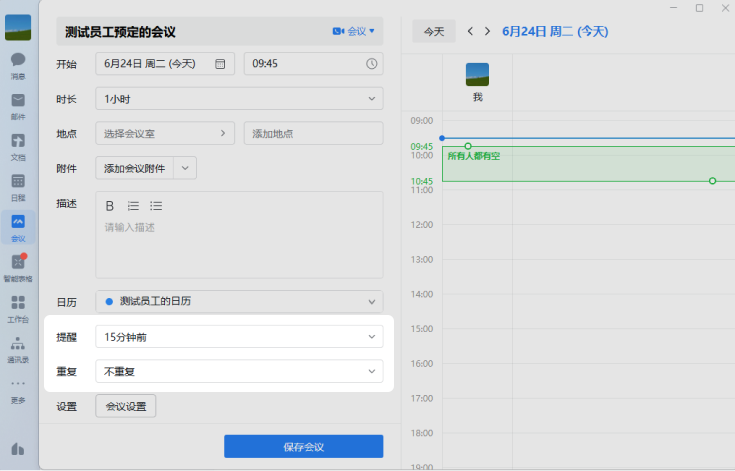Image resolution: width=735 pixels, height=471 pixels.
Task: Expand the 会议 type dropdown
Action: tap(354, 31)
